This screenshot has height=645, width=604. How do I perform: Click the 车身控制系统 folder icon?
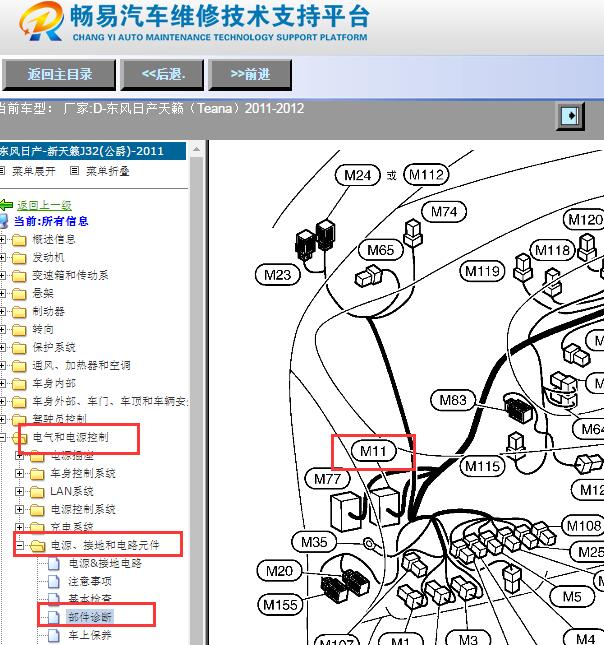[x=37, y=474]
